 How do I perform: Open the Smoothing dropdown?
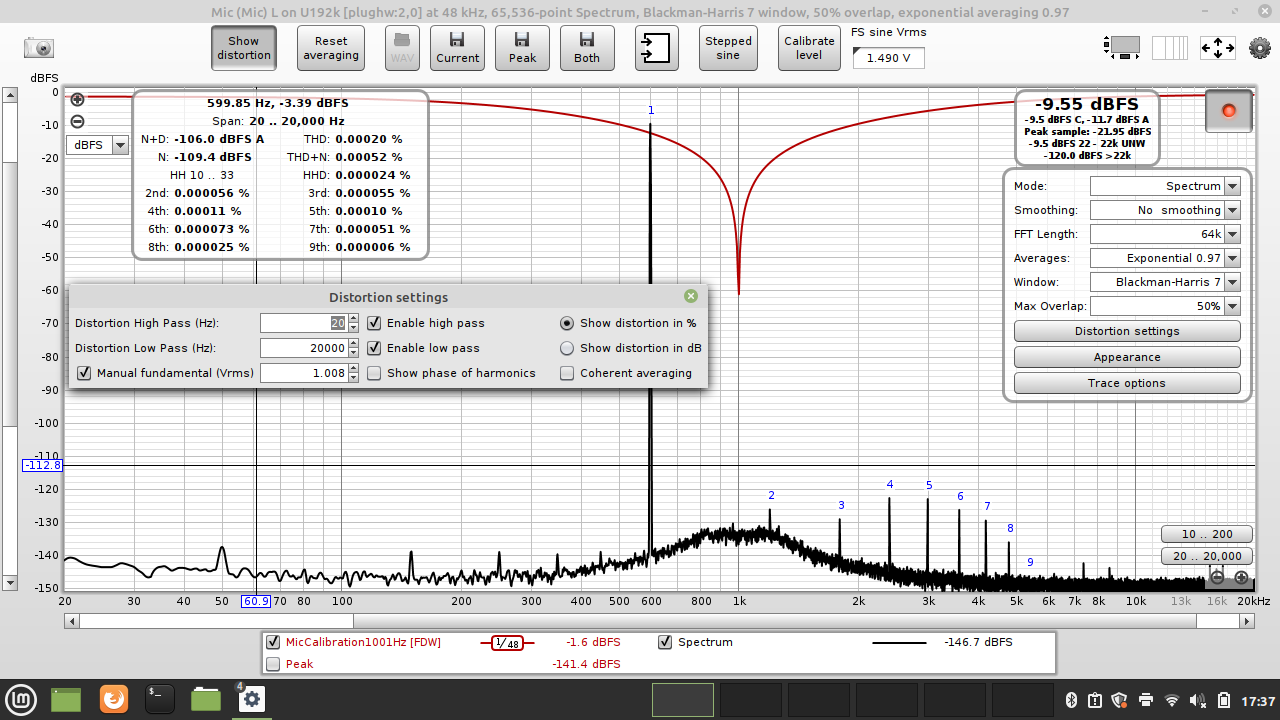1165,210
